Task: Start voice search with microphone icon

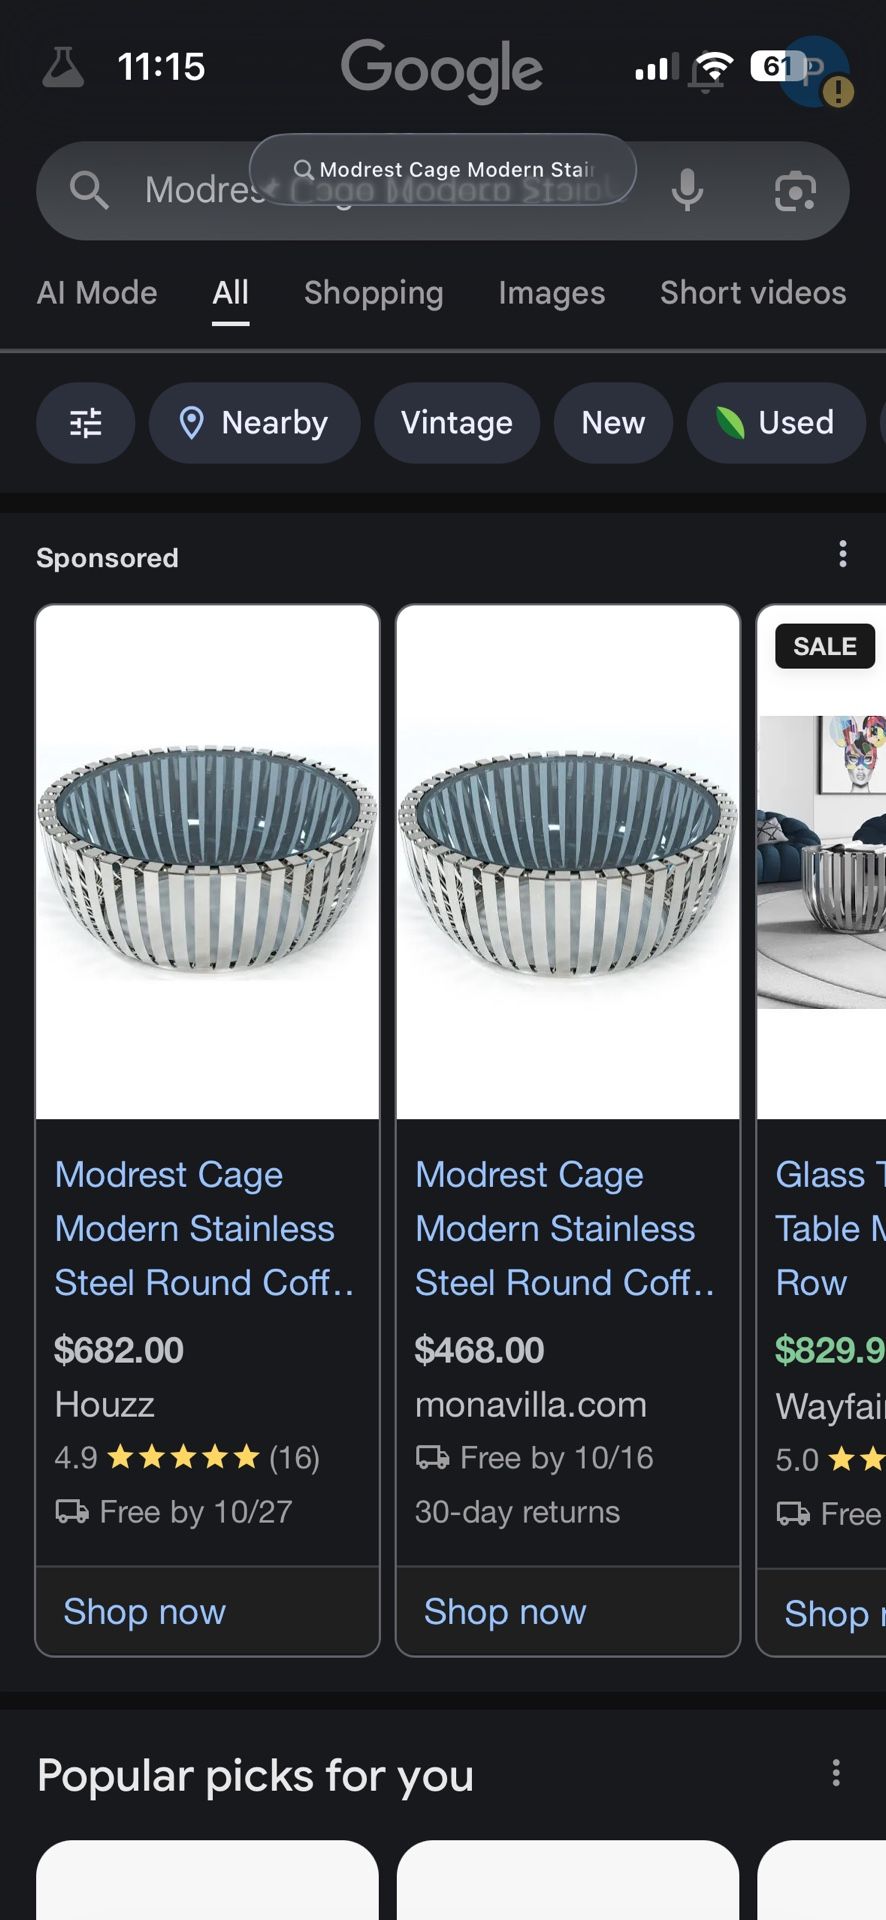Action: point(687,190)
